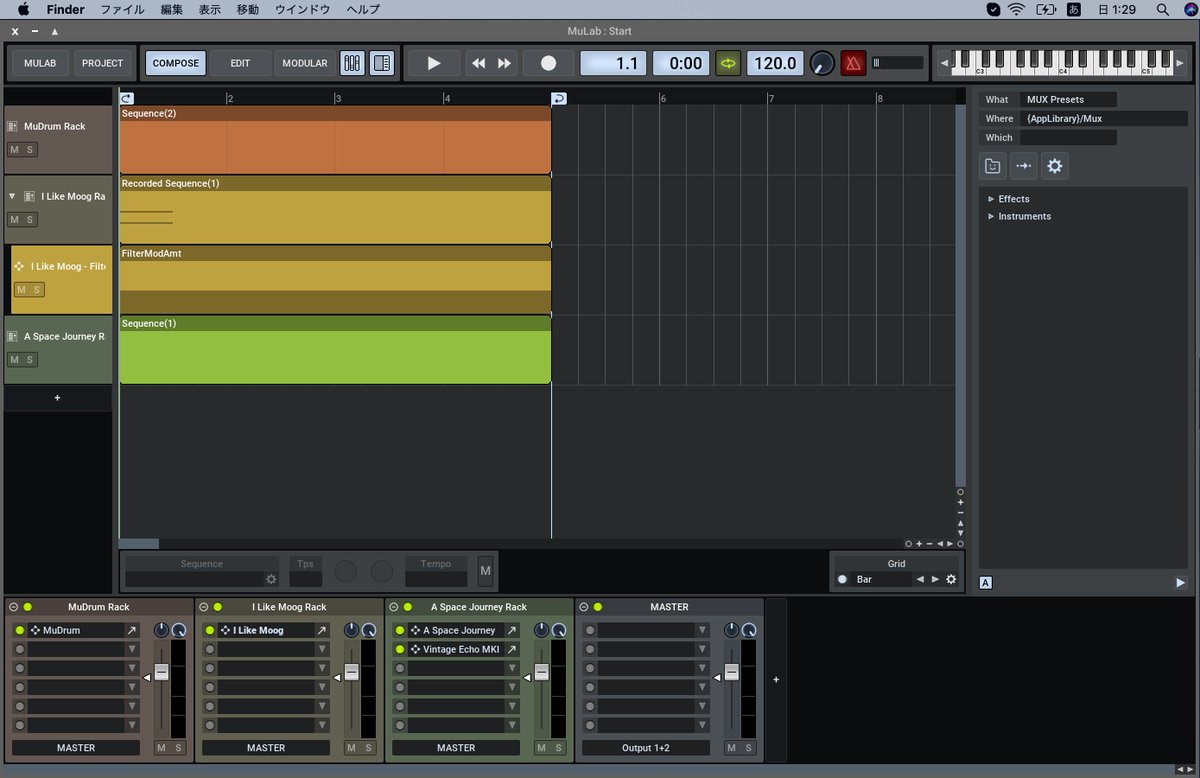Collapse the MuDrum Rack mixer strip
The height and width of the screenshot is (778, 1200).
pos(13,607)
